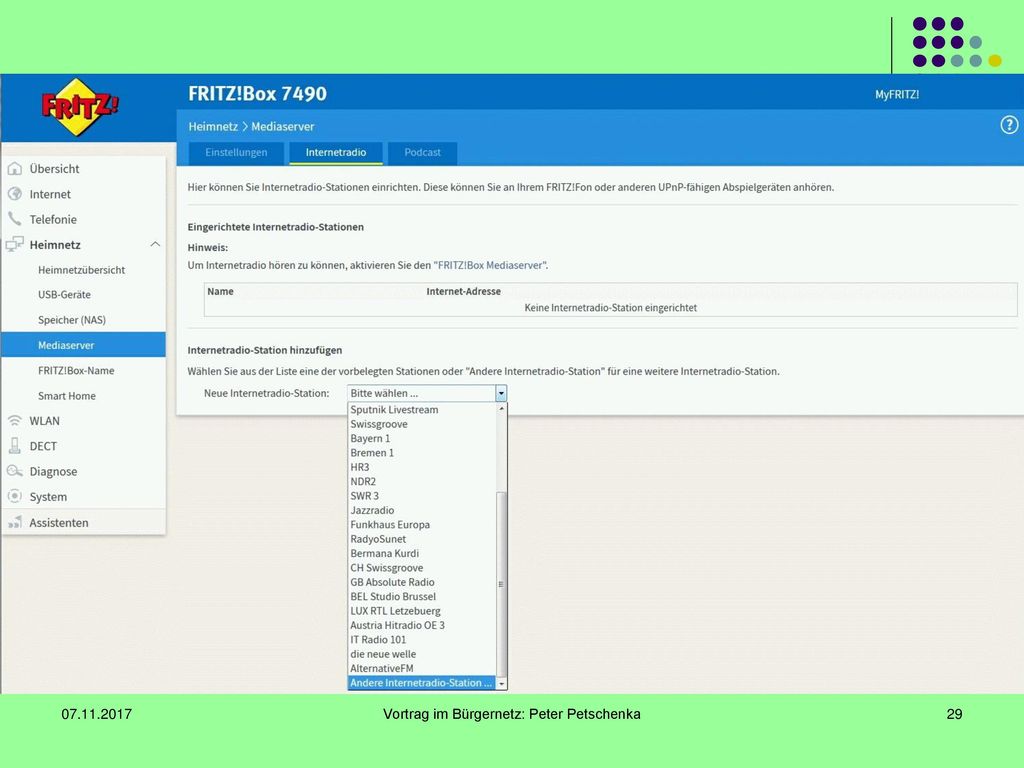The height and width of the screenshot is (768, 1024).
Task: Click Heimnetz in the breadcrumb
Action: (213, 127)
